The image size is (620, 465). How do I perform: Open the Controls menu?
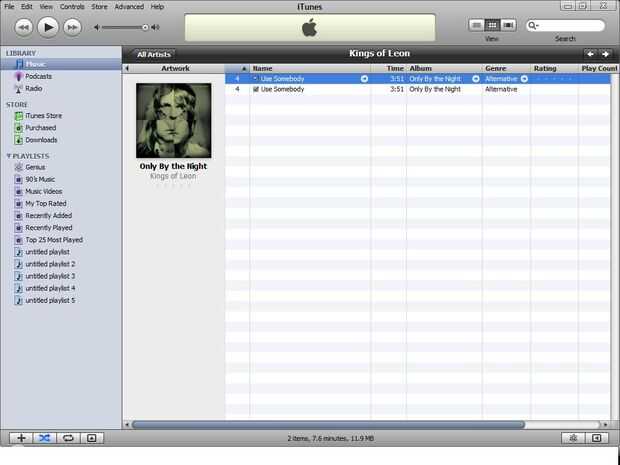(72, 7)
